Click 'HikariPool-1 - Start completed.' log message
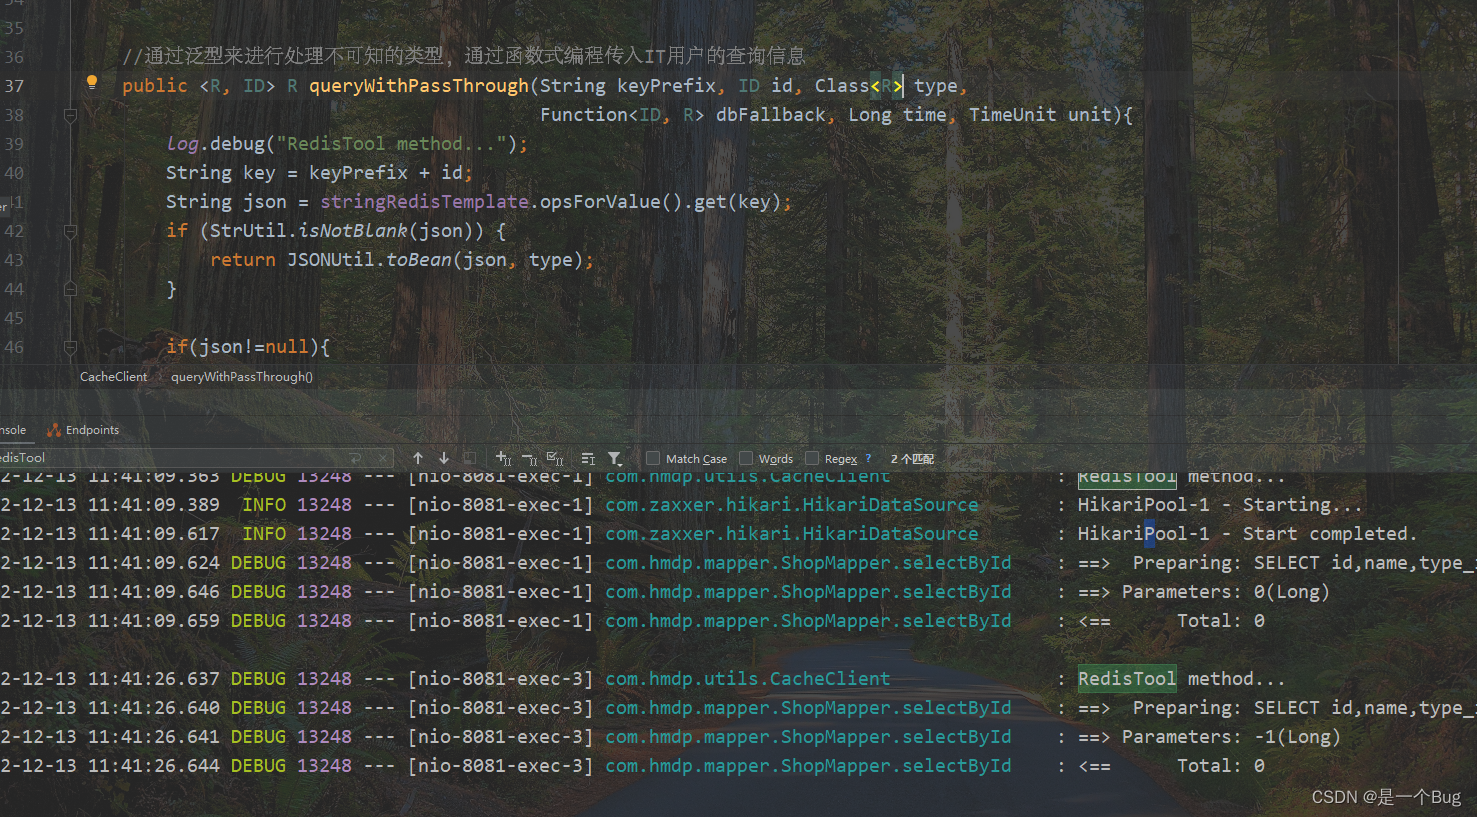The width and height of the screenshot is (1477, 817). click(1247, 534)
